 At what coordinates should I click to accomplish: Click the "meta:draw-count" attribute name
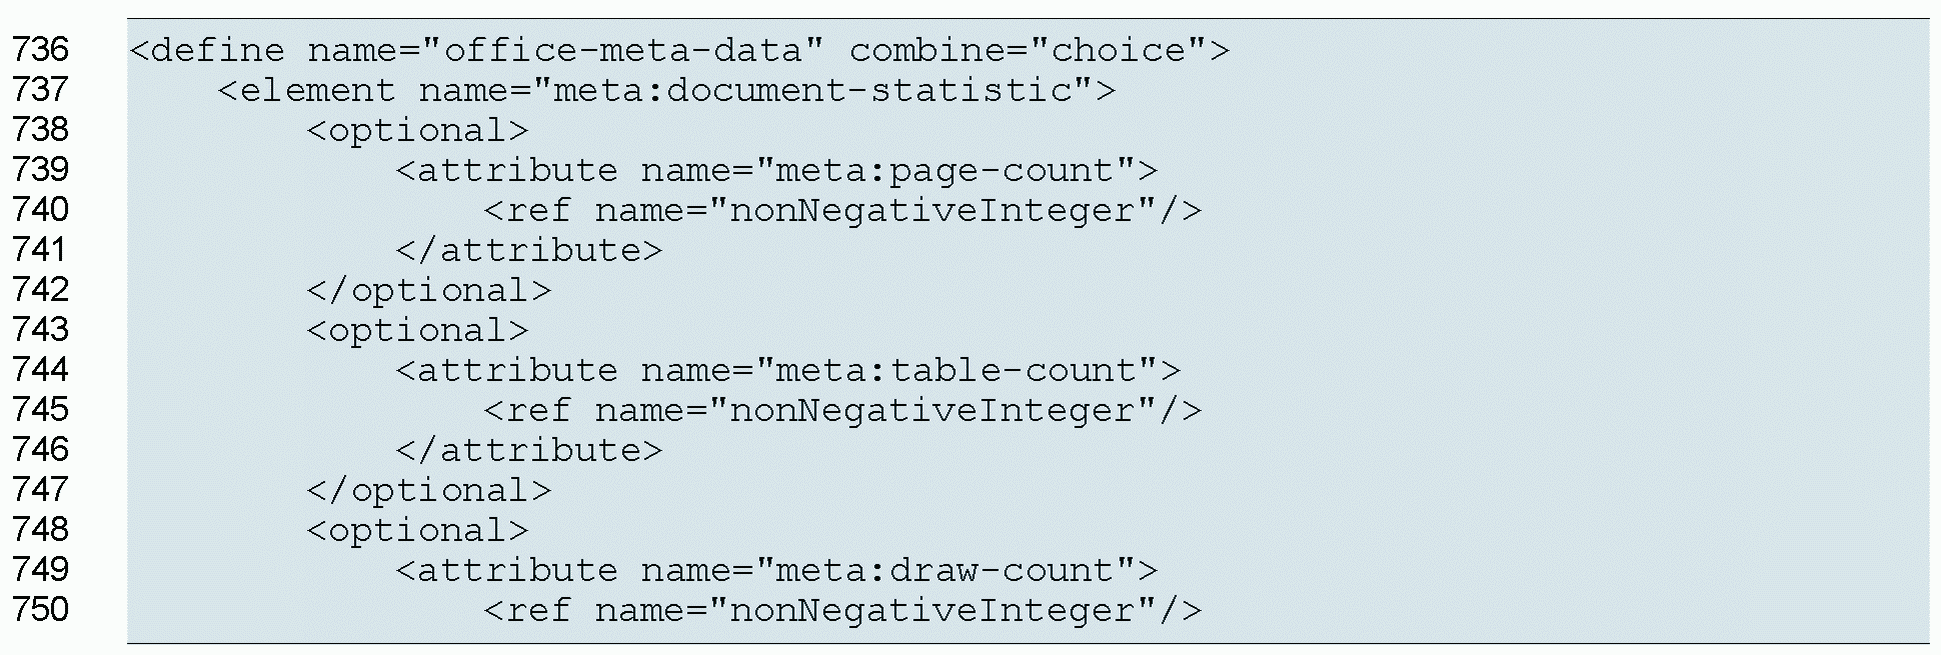[x=946, y=570]
